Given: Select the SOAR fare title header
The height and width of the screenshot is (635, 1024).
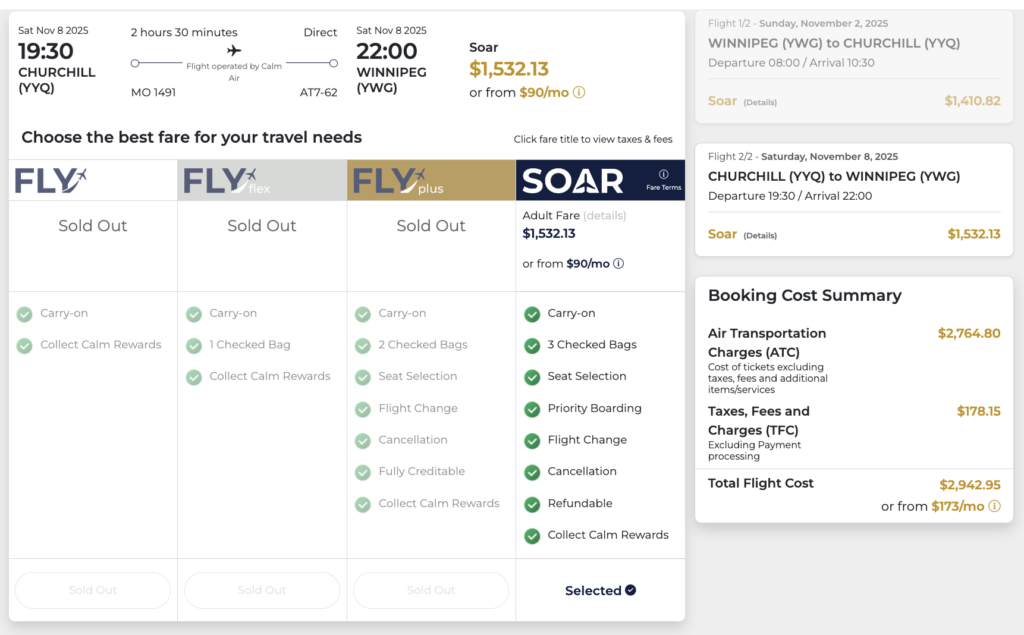Looking at the screenshot, I should click(x=600, y=180).
